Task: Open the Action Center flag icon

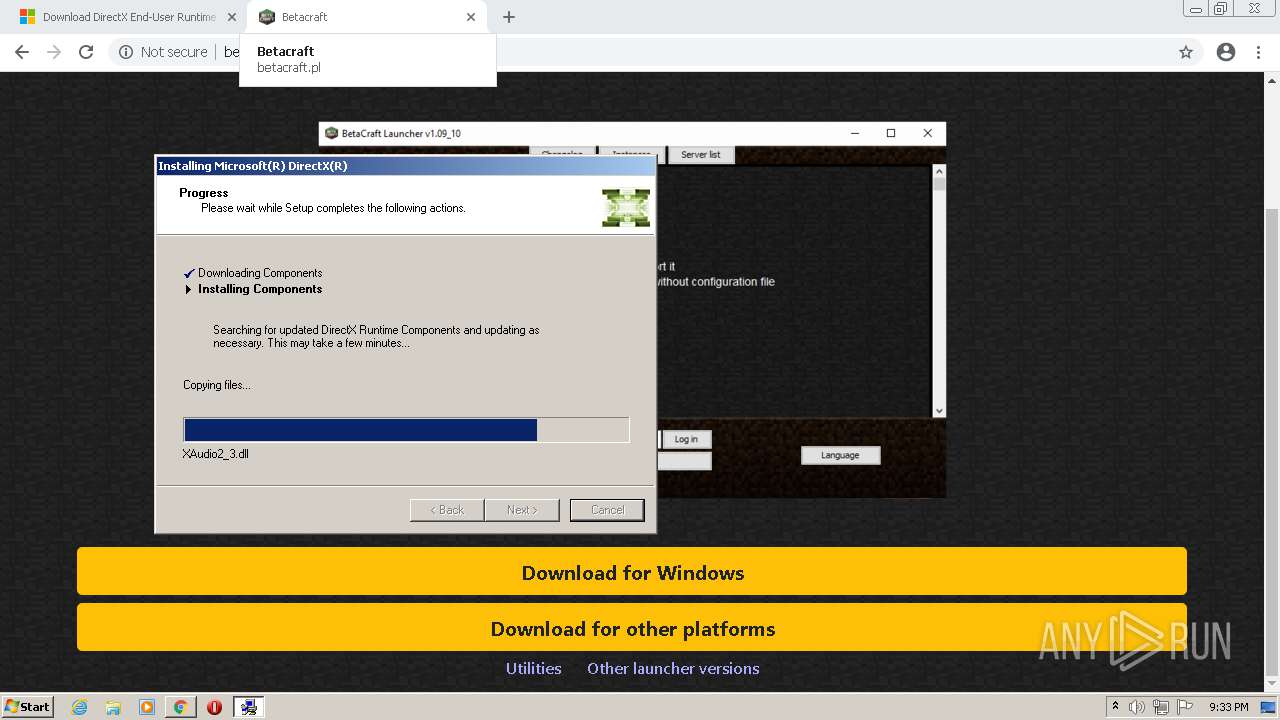Action: [1185, 707]
